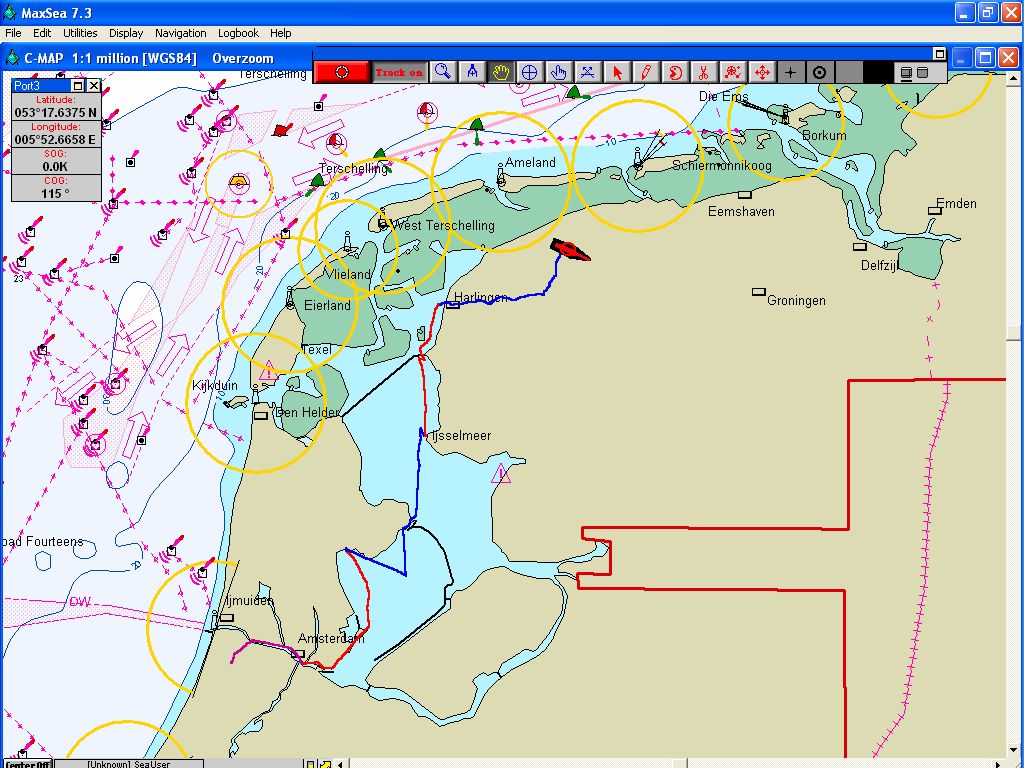Click vertical scrollbar down arrow

pos(1014,751)
